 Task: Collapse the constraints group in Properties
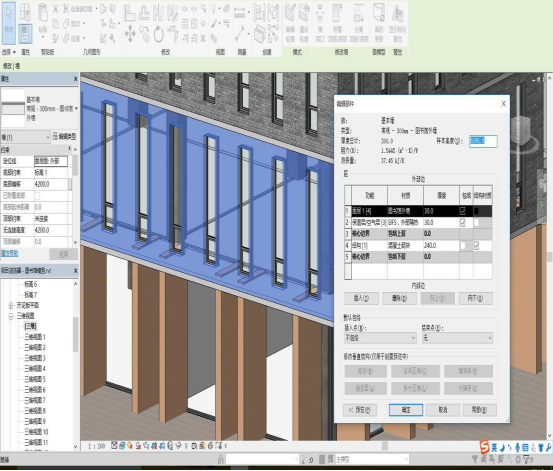tap(69, 149)
